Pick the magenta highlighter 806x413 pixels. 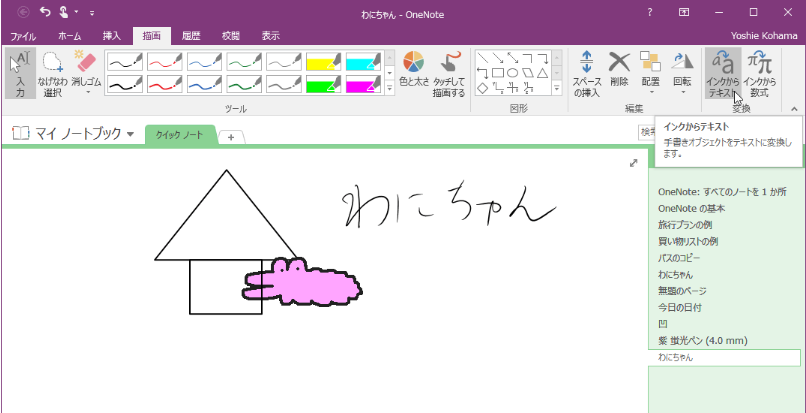pos(363,84)
